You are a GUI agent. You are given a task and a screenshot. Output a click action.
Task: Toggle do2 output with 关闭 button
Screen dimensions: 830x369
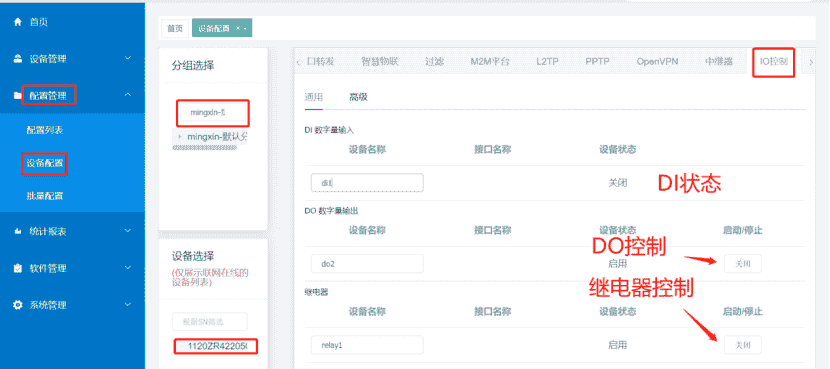coord(743,264)
